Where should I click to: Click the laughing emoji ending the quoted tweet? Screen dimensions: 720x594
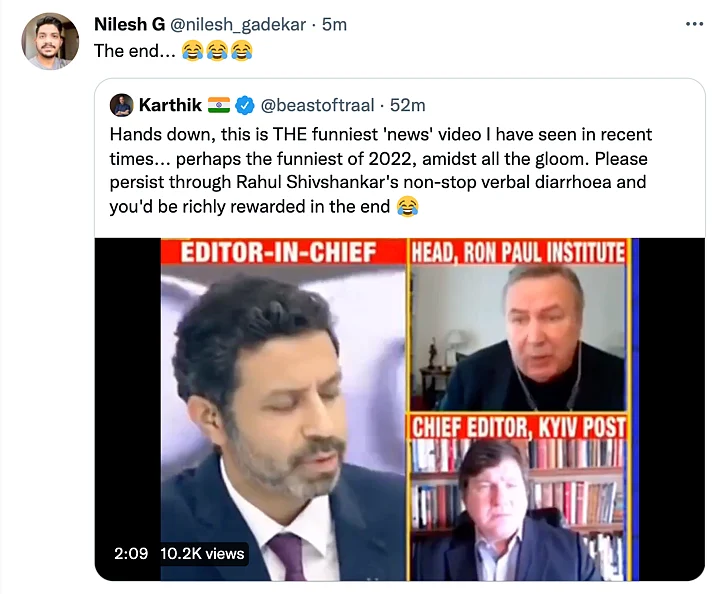(x=407, y=208)
